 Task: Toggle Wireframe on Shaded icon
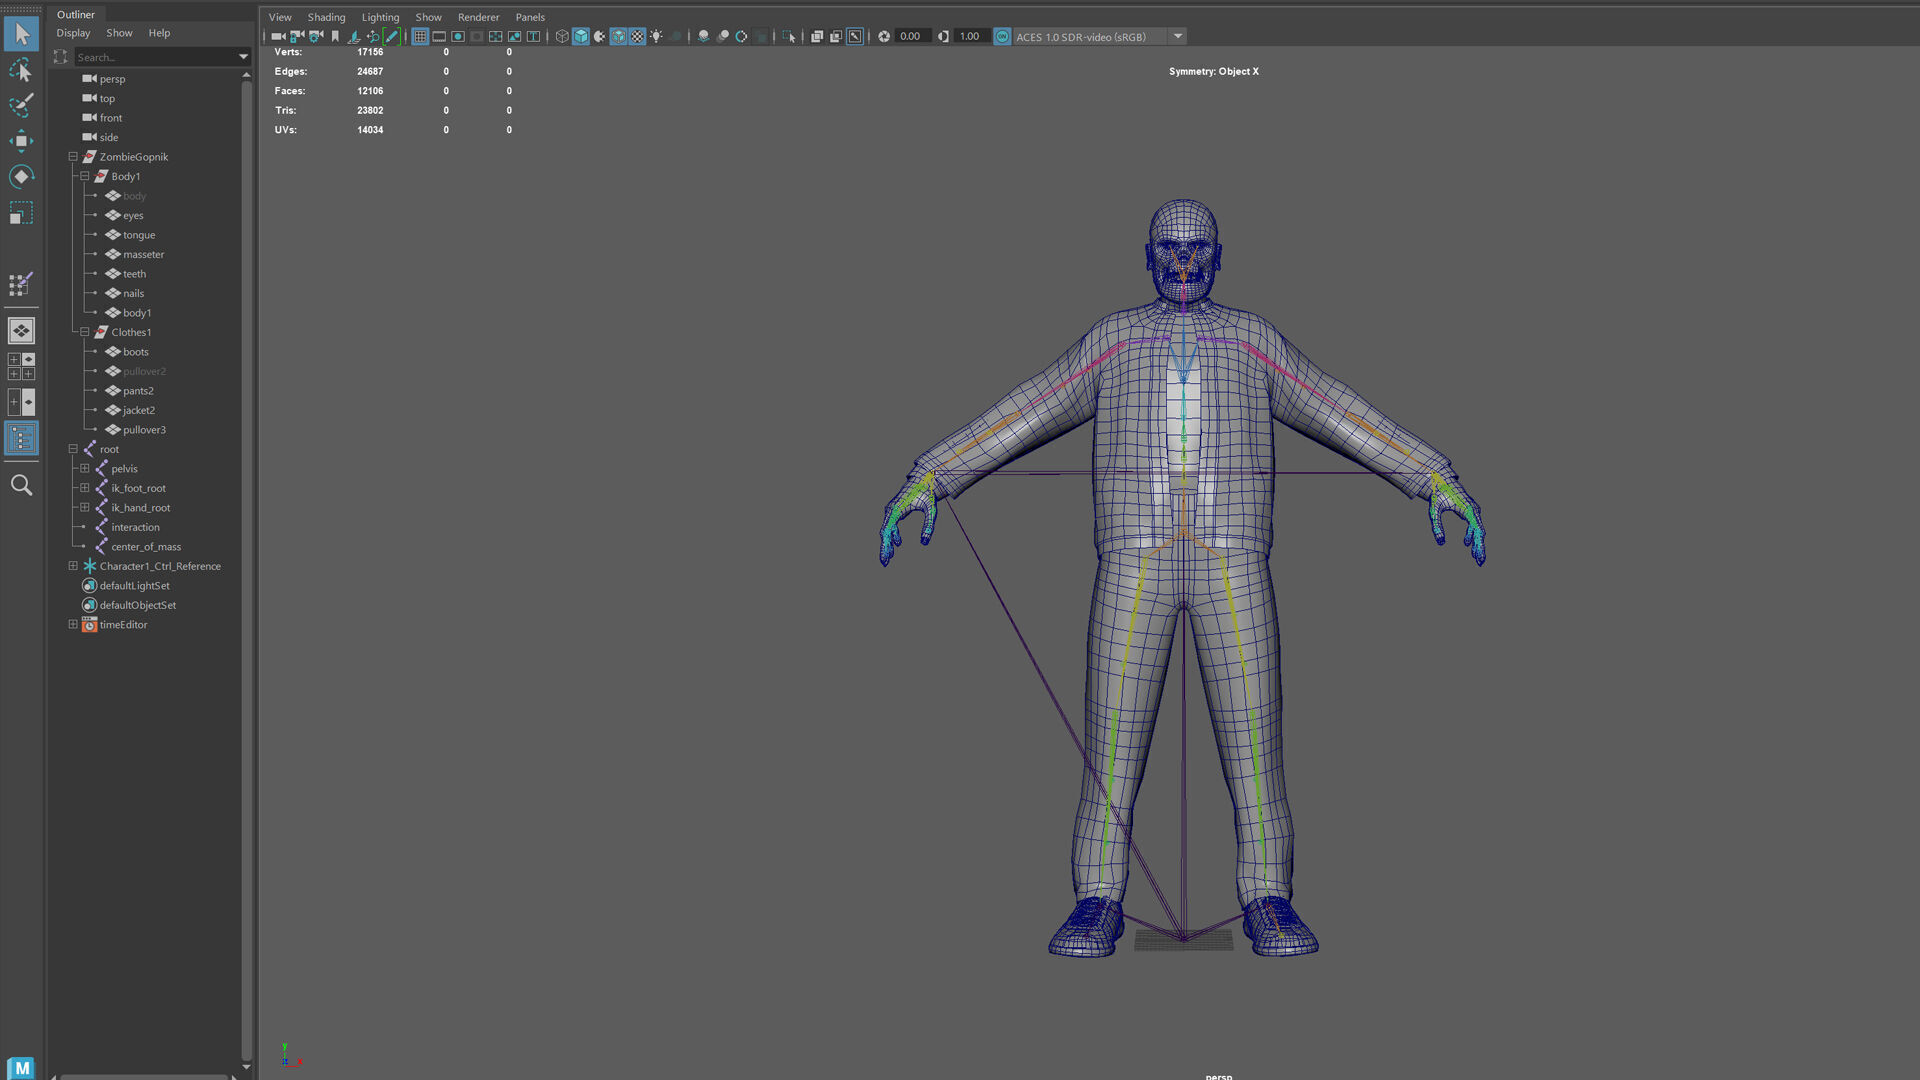click(619, 36)
